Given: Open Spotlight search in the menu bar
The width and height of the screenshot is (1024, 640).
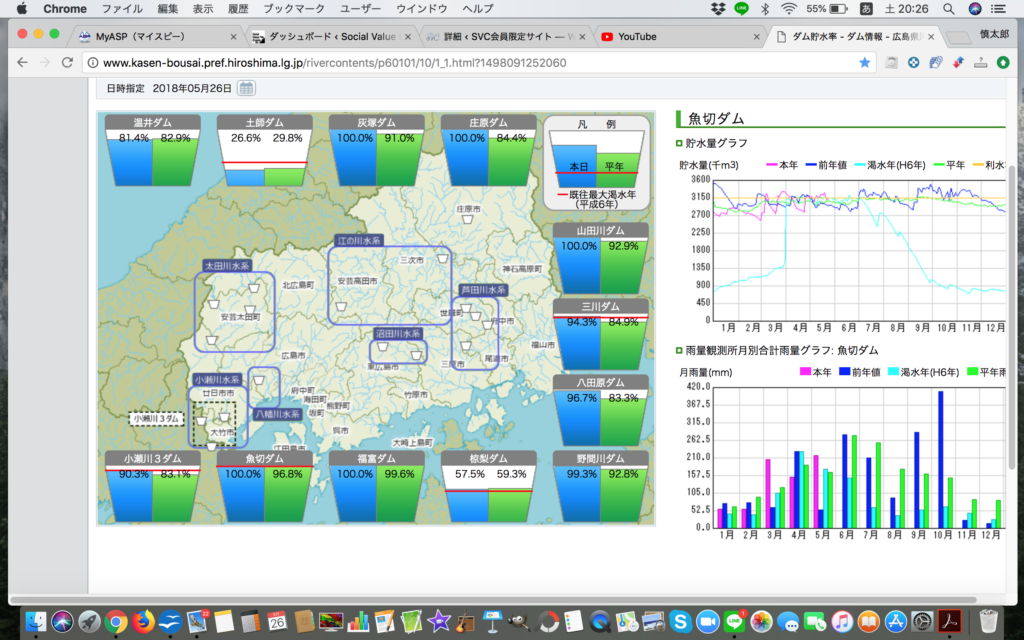Looking at the screenshot, I should pyautogui.click(x=947, y=9).
